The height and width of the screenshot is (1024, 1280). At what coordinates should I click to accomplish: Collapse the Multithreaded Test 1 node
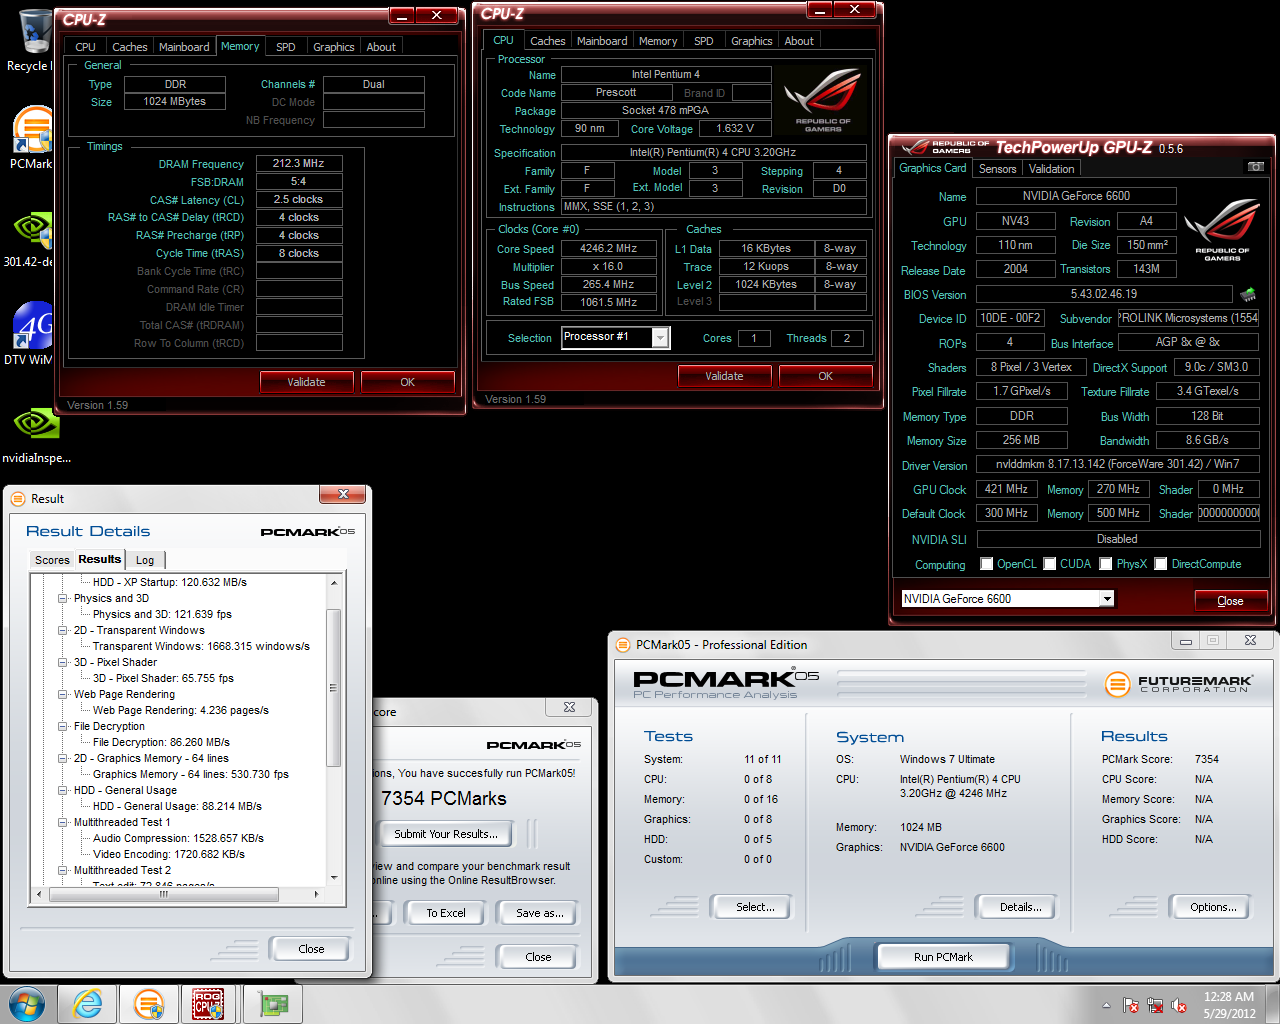pyautogui.click(x=63, y=822)
